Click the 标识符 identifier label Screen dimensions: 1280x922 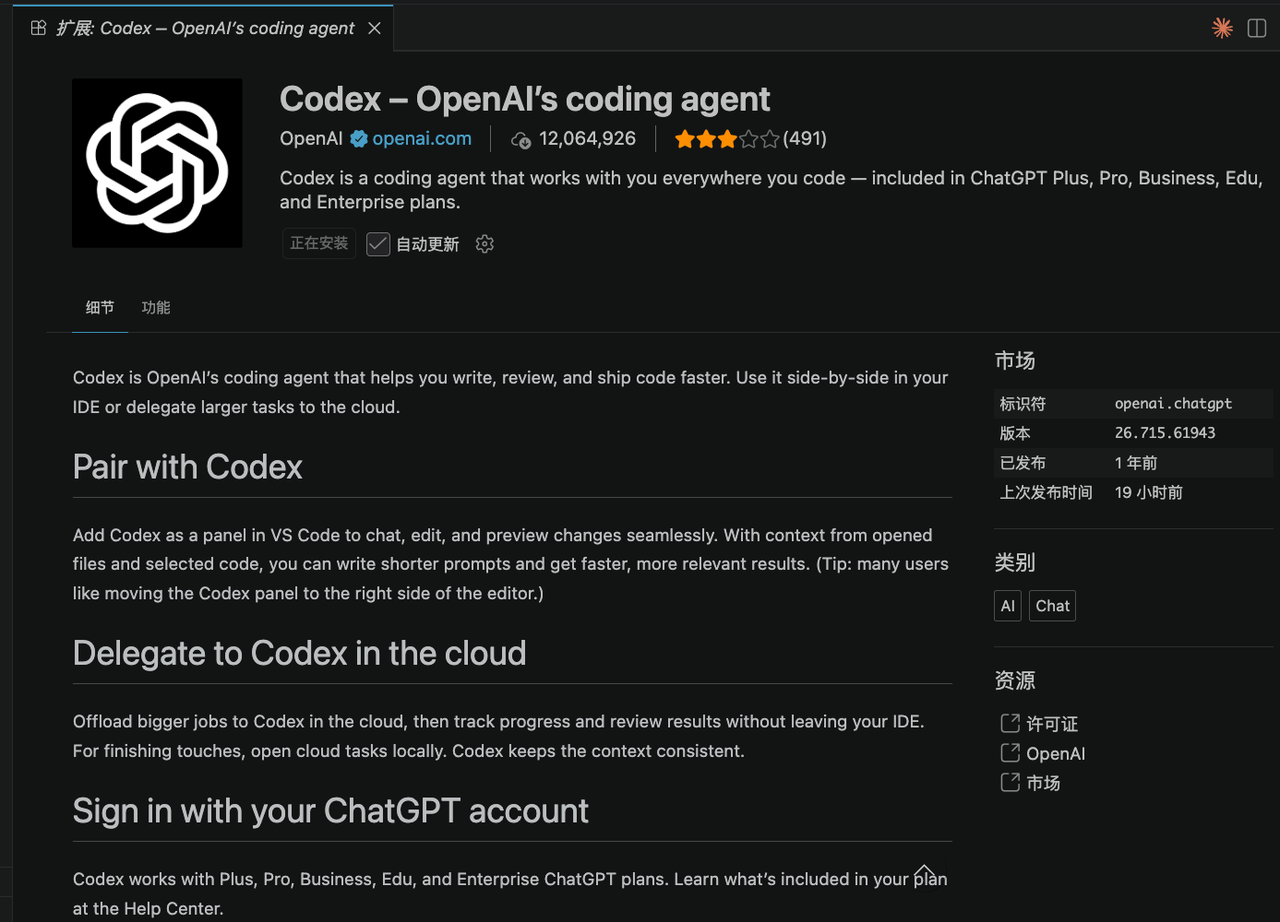point(1022,404)
